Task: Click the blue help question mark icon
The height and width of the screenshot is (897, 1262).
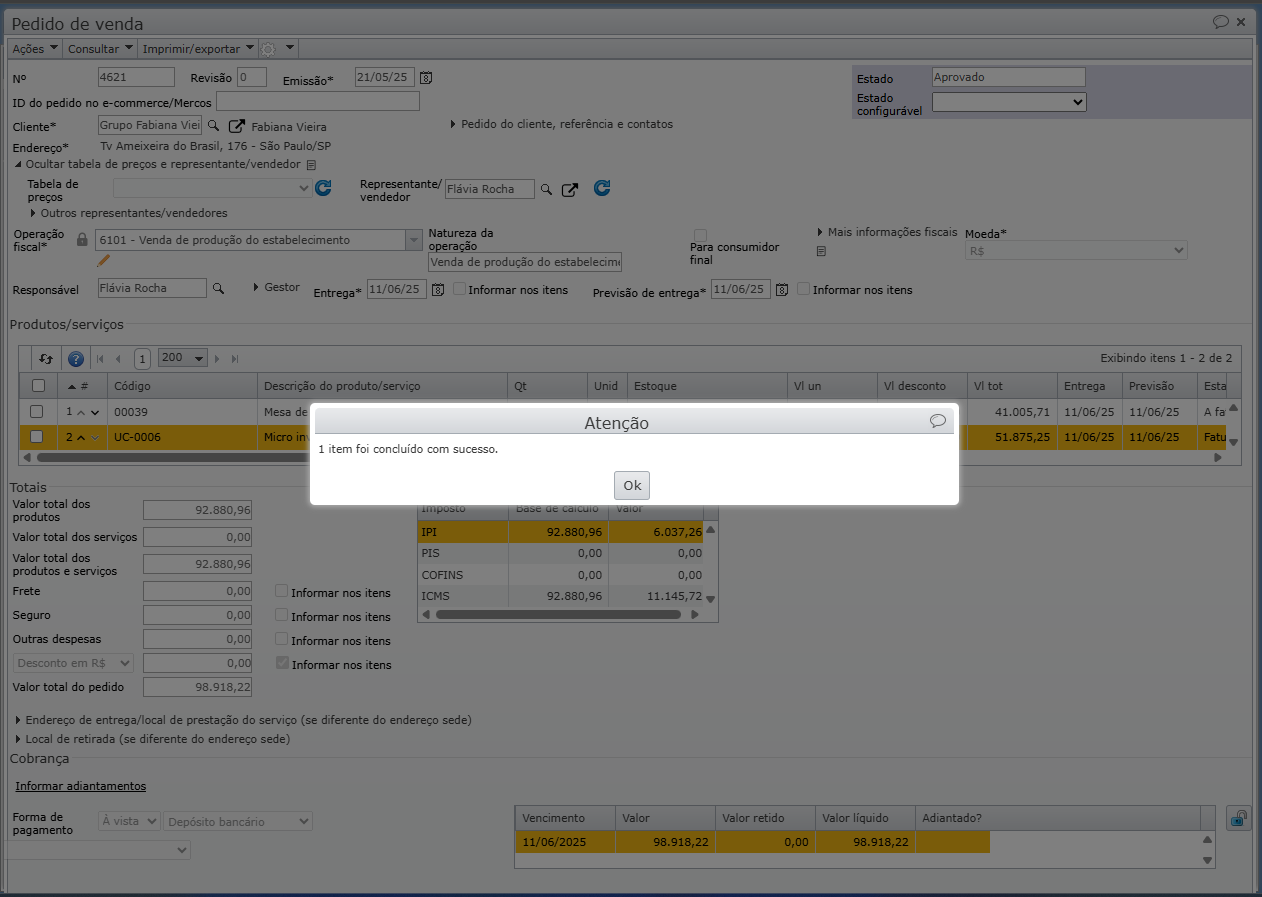Action: coord(76,358)
